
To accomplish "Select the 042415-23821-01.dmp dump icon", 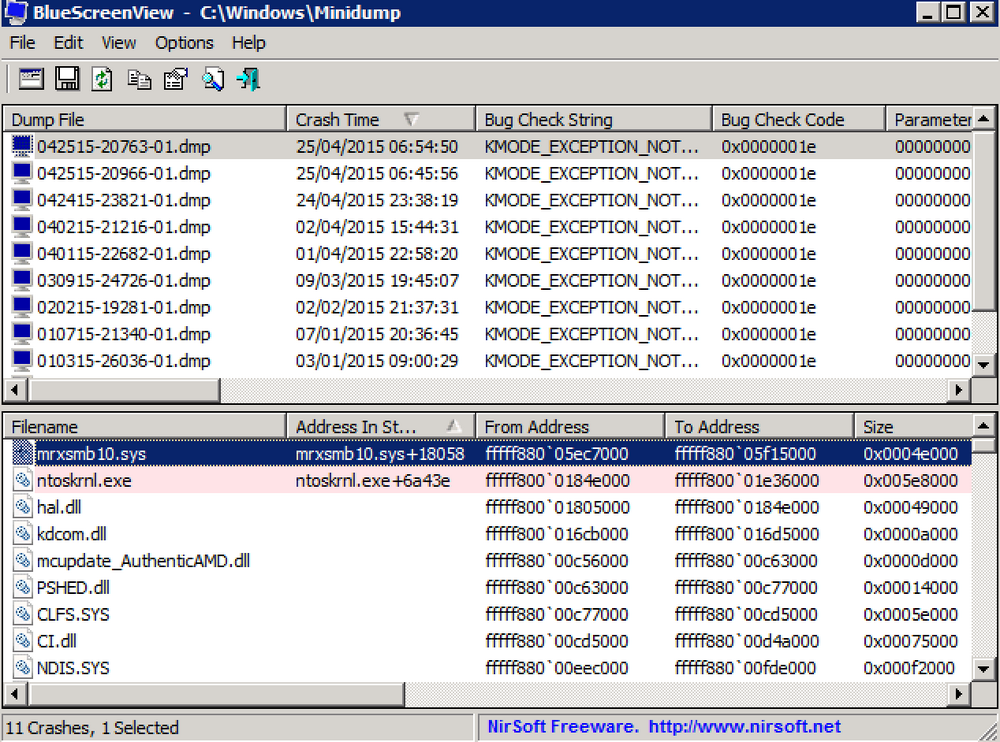I will coord(22,200).
